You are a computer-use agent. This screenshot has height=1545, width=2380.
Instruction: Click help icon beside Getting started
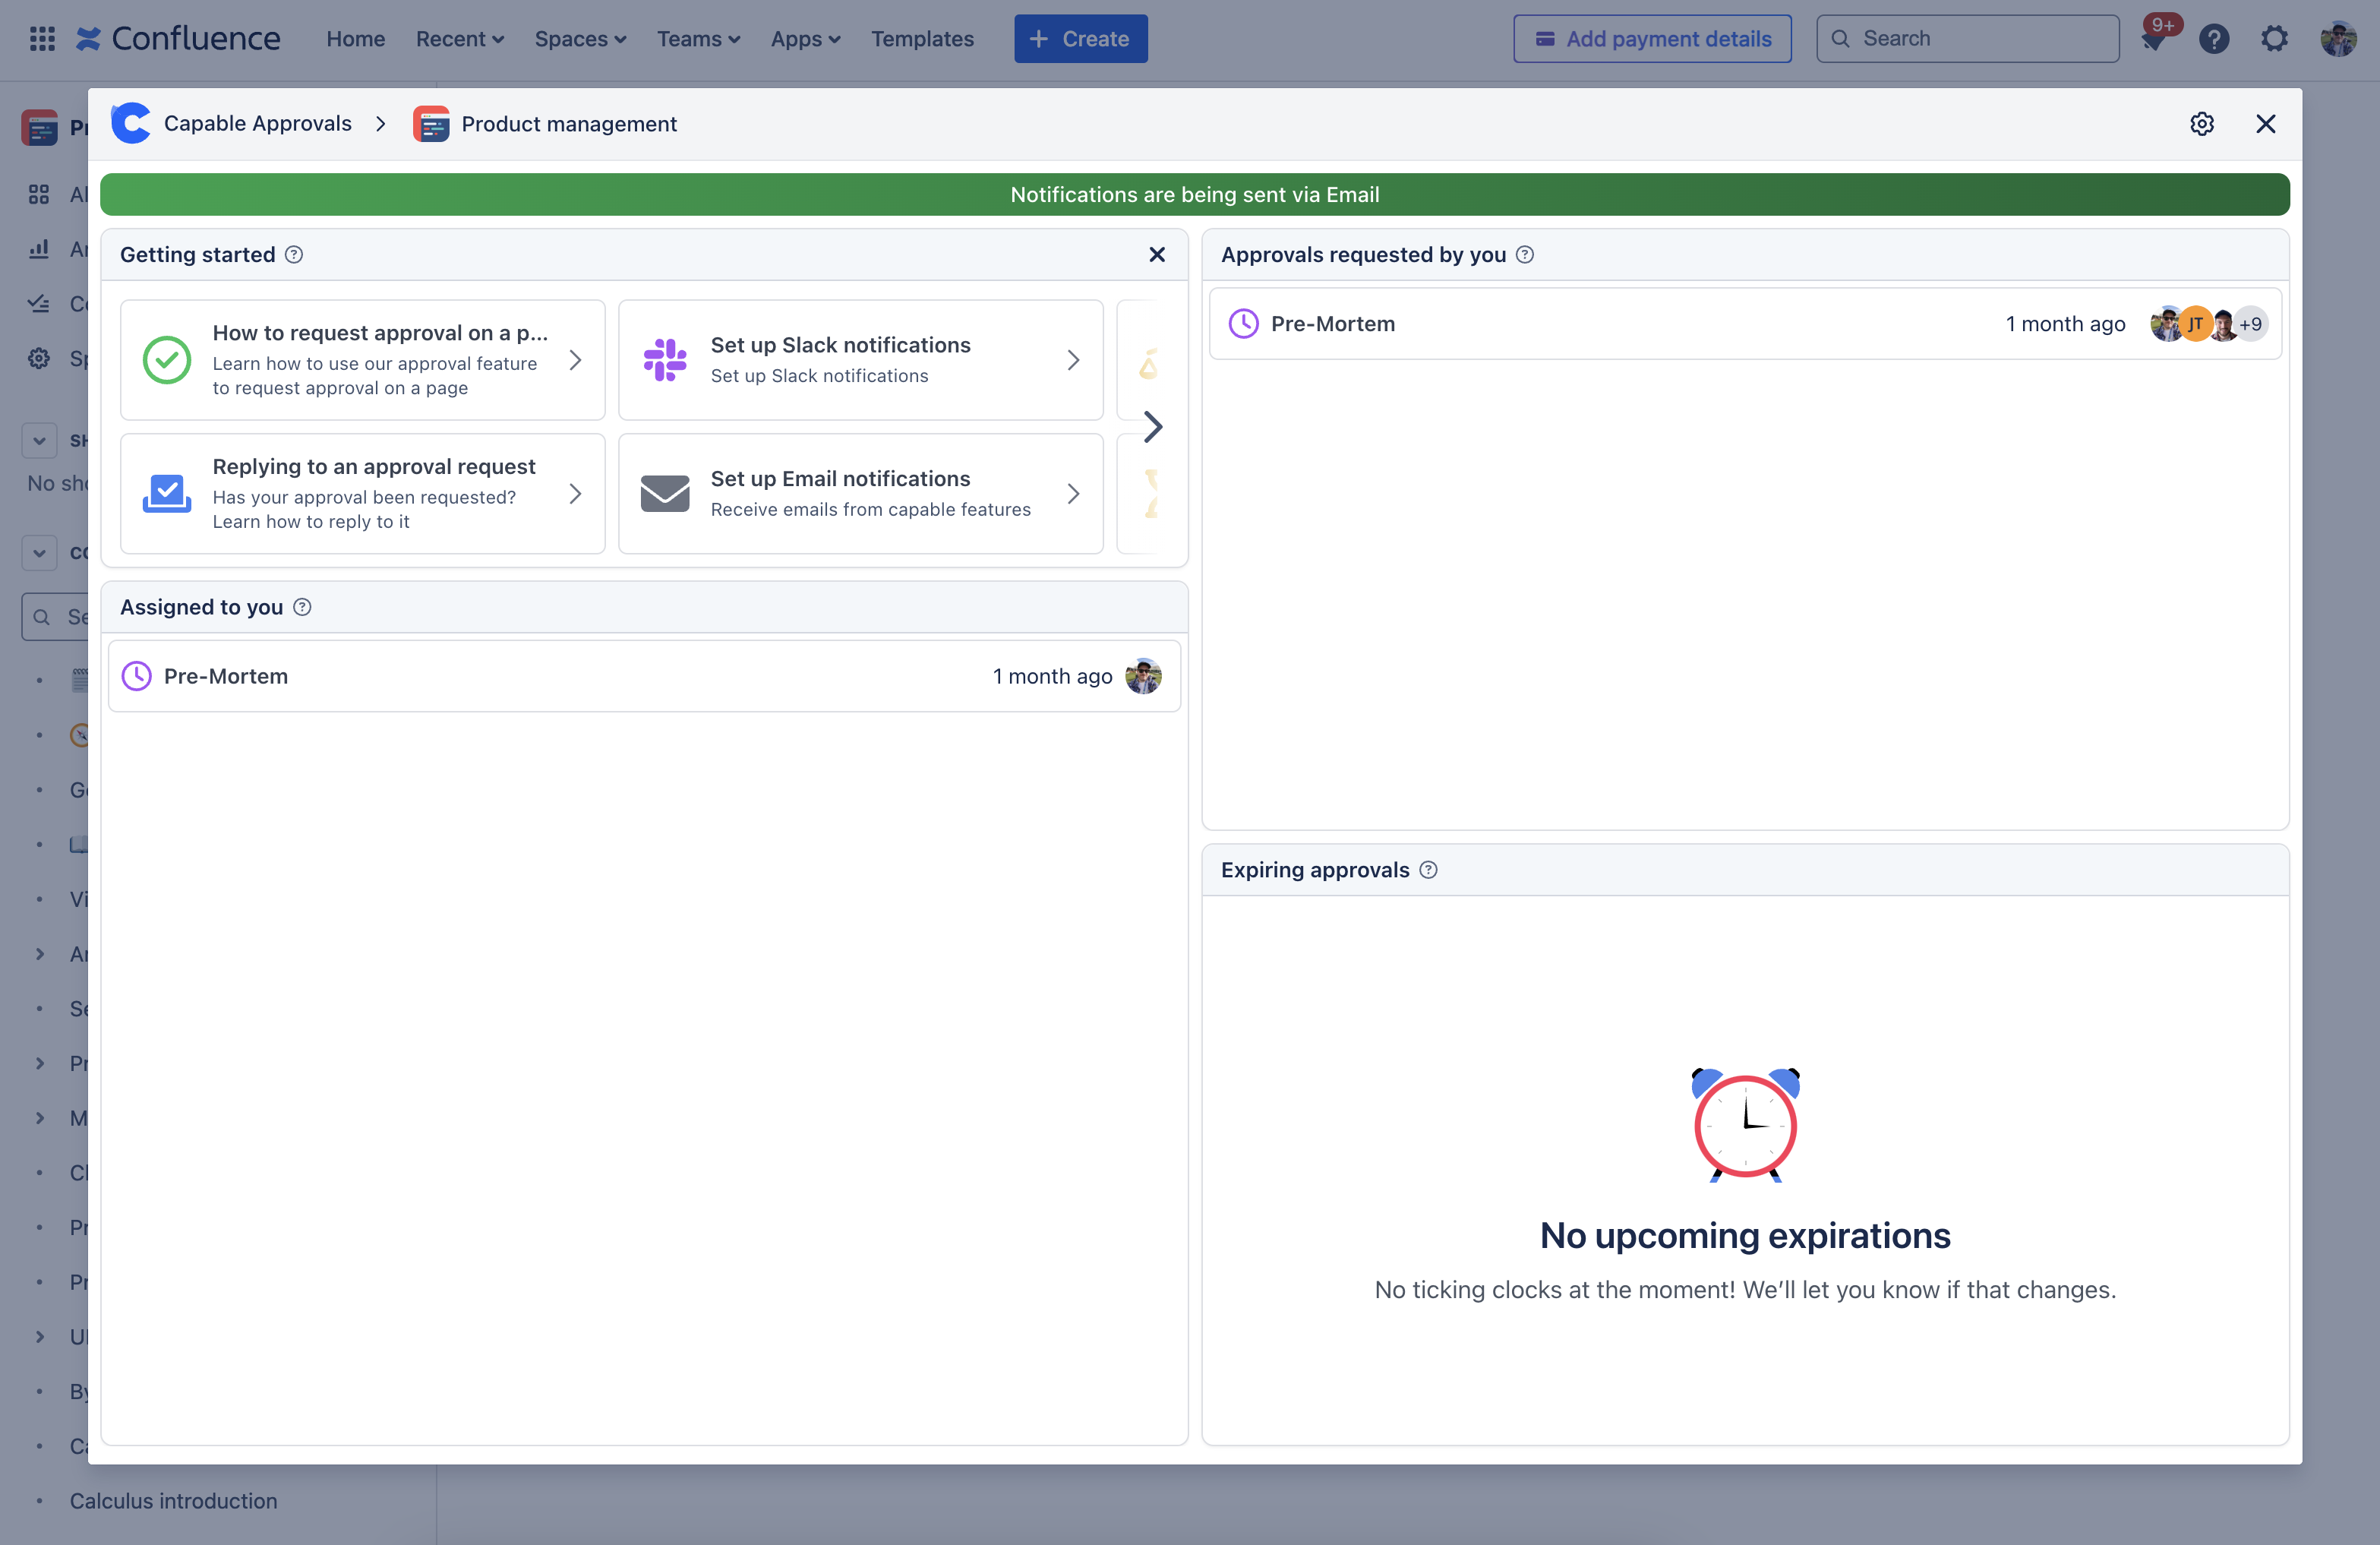coord(294,255)
